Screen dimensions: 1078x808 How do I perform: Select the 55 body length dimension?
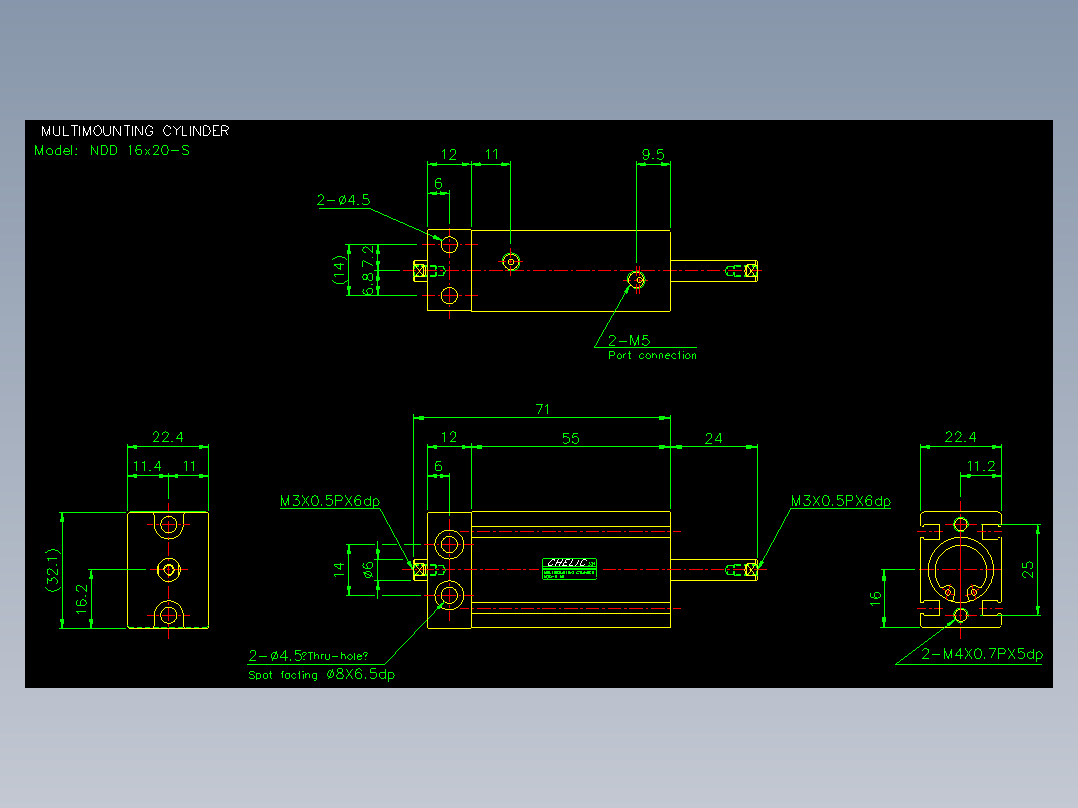[x=571, y=439]
